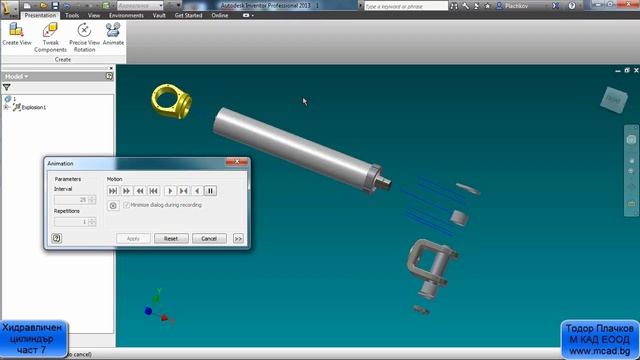This screenshot has width=640, height=360.
Task: Minimize the document window in viewport
Action: point(618,71)
